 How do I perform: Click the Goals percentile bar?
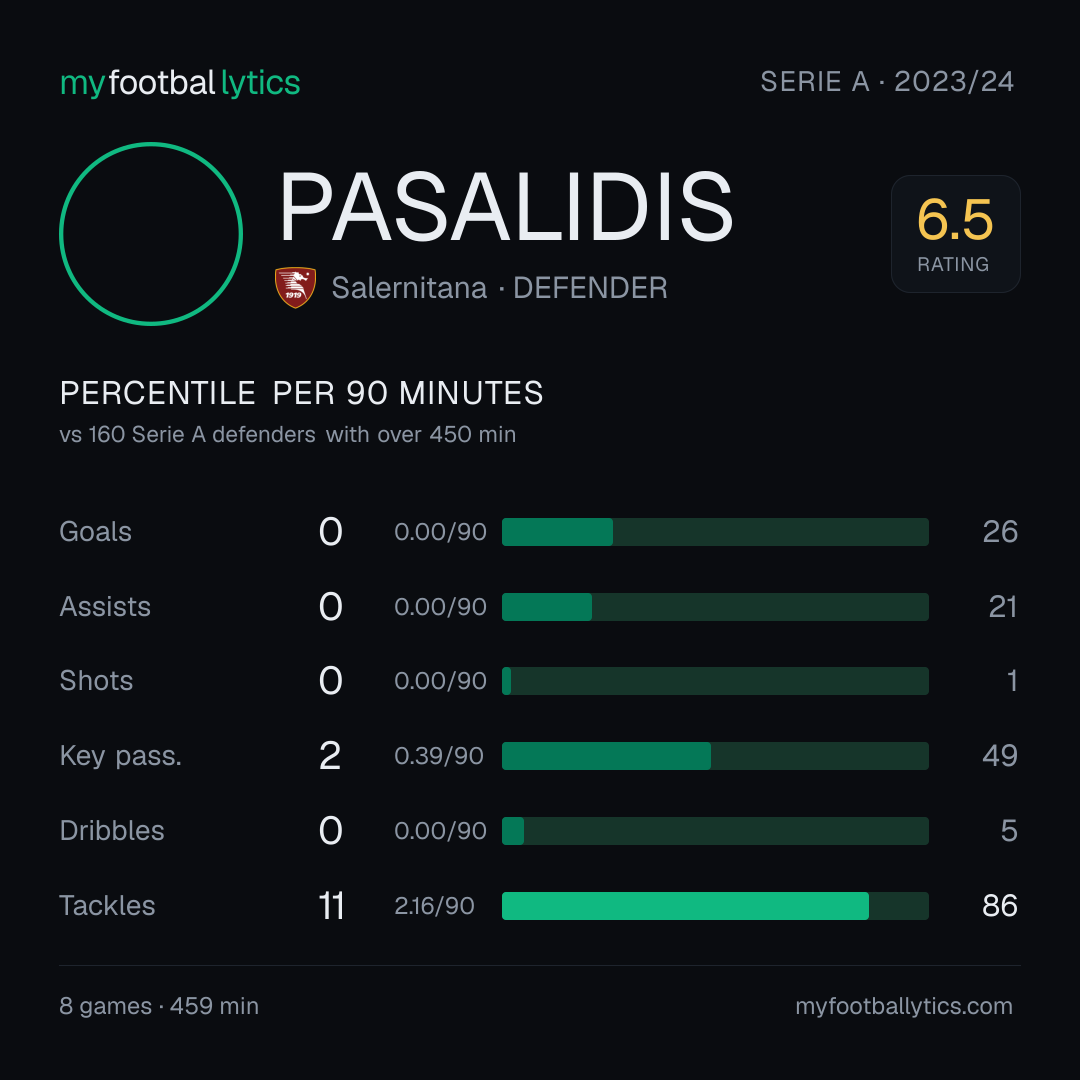(x=715, y=532)
